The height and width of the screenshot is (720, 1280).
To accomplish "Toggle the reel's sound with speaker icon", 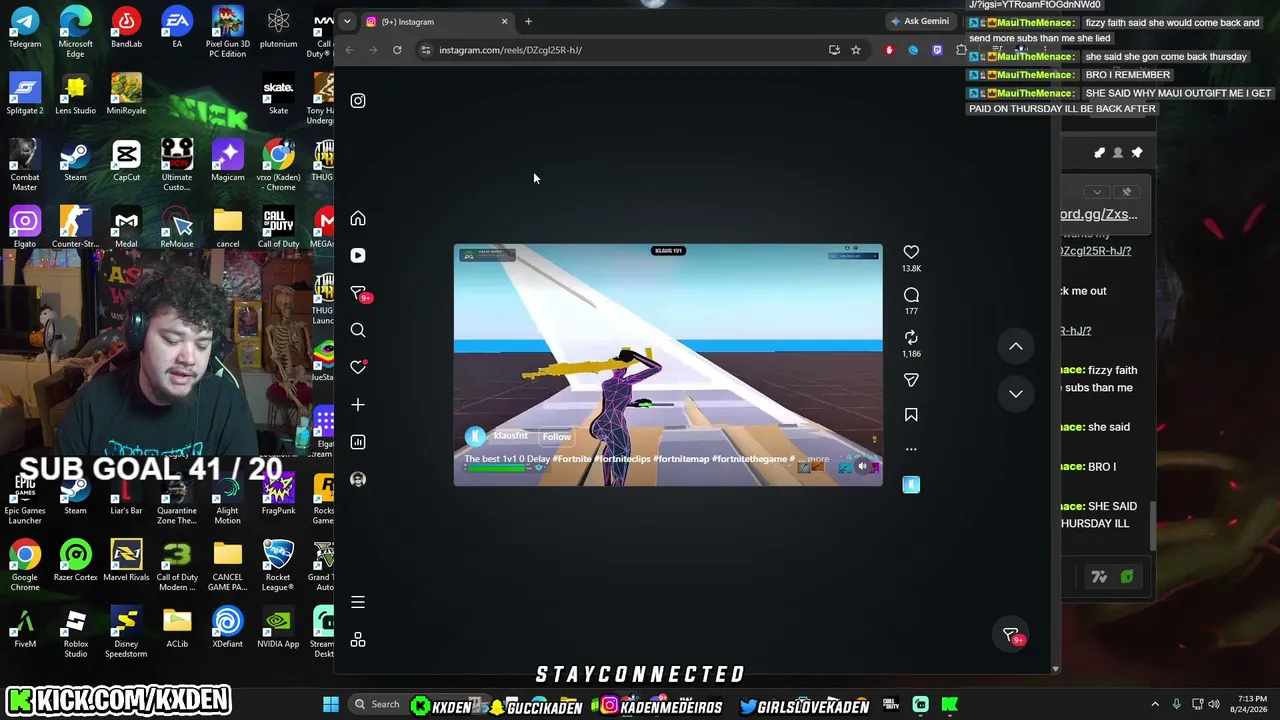I will point(863,466).
